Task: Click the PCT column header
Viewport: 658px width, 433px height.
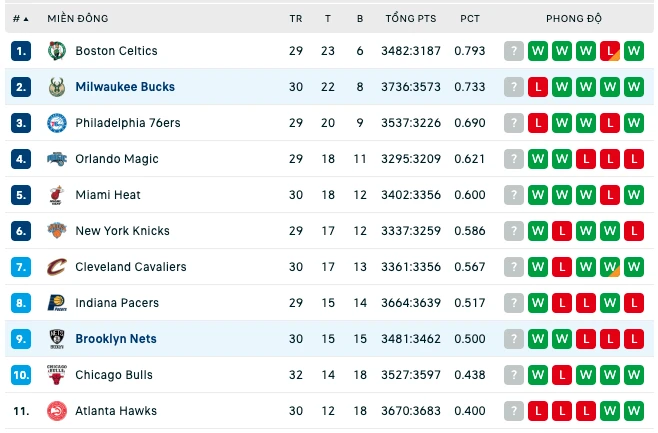Action: (x=470, y=18)
